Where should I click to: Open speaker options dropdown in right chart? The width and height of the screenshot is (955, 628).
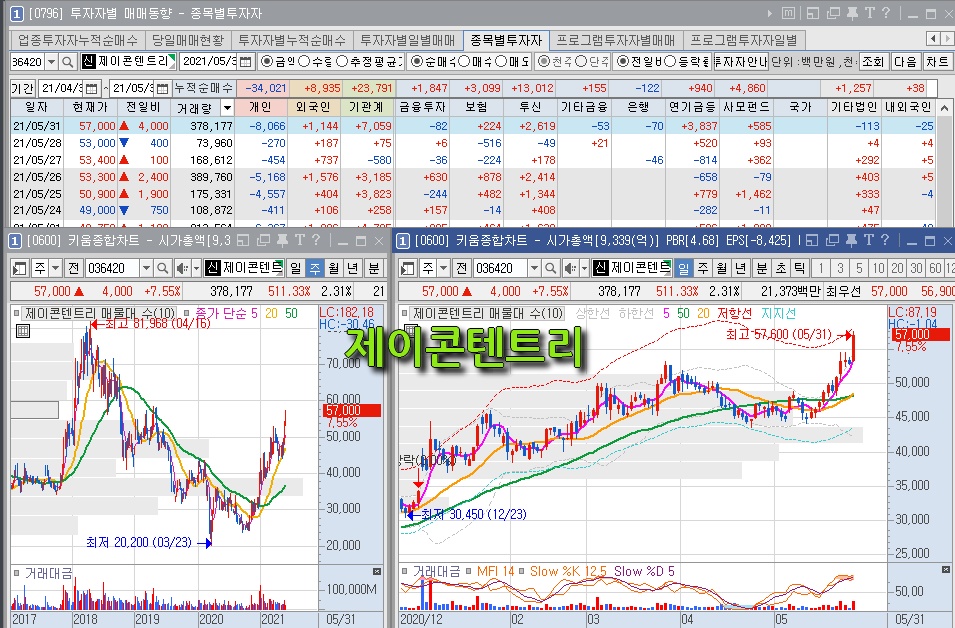(x=584, y=268)
